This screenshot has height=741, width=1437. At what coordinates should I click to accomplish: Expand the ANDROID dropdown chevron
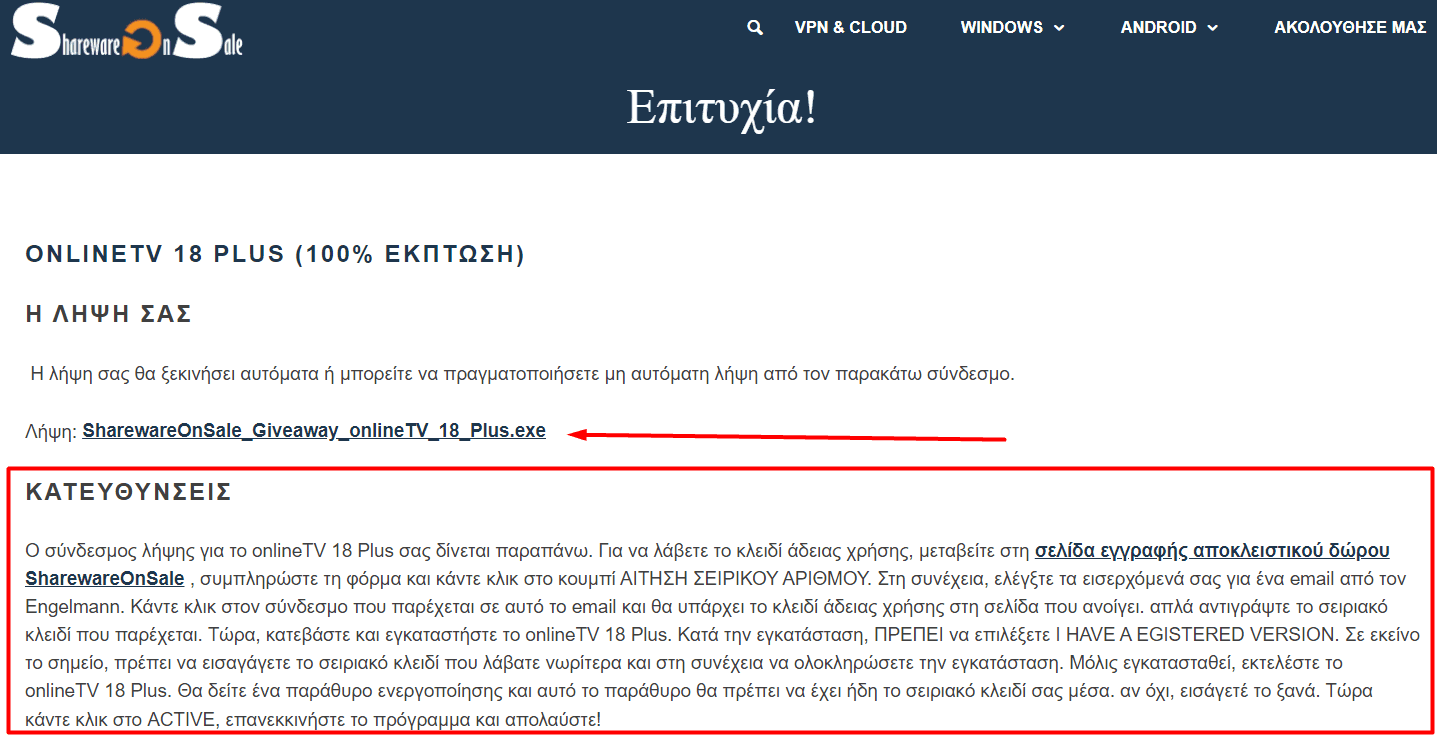1213,28
